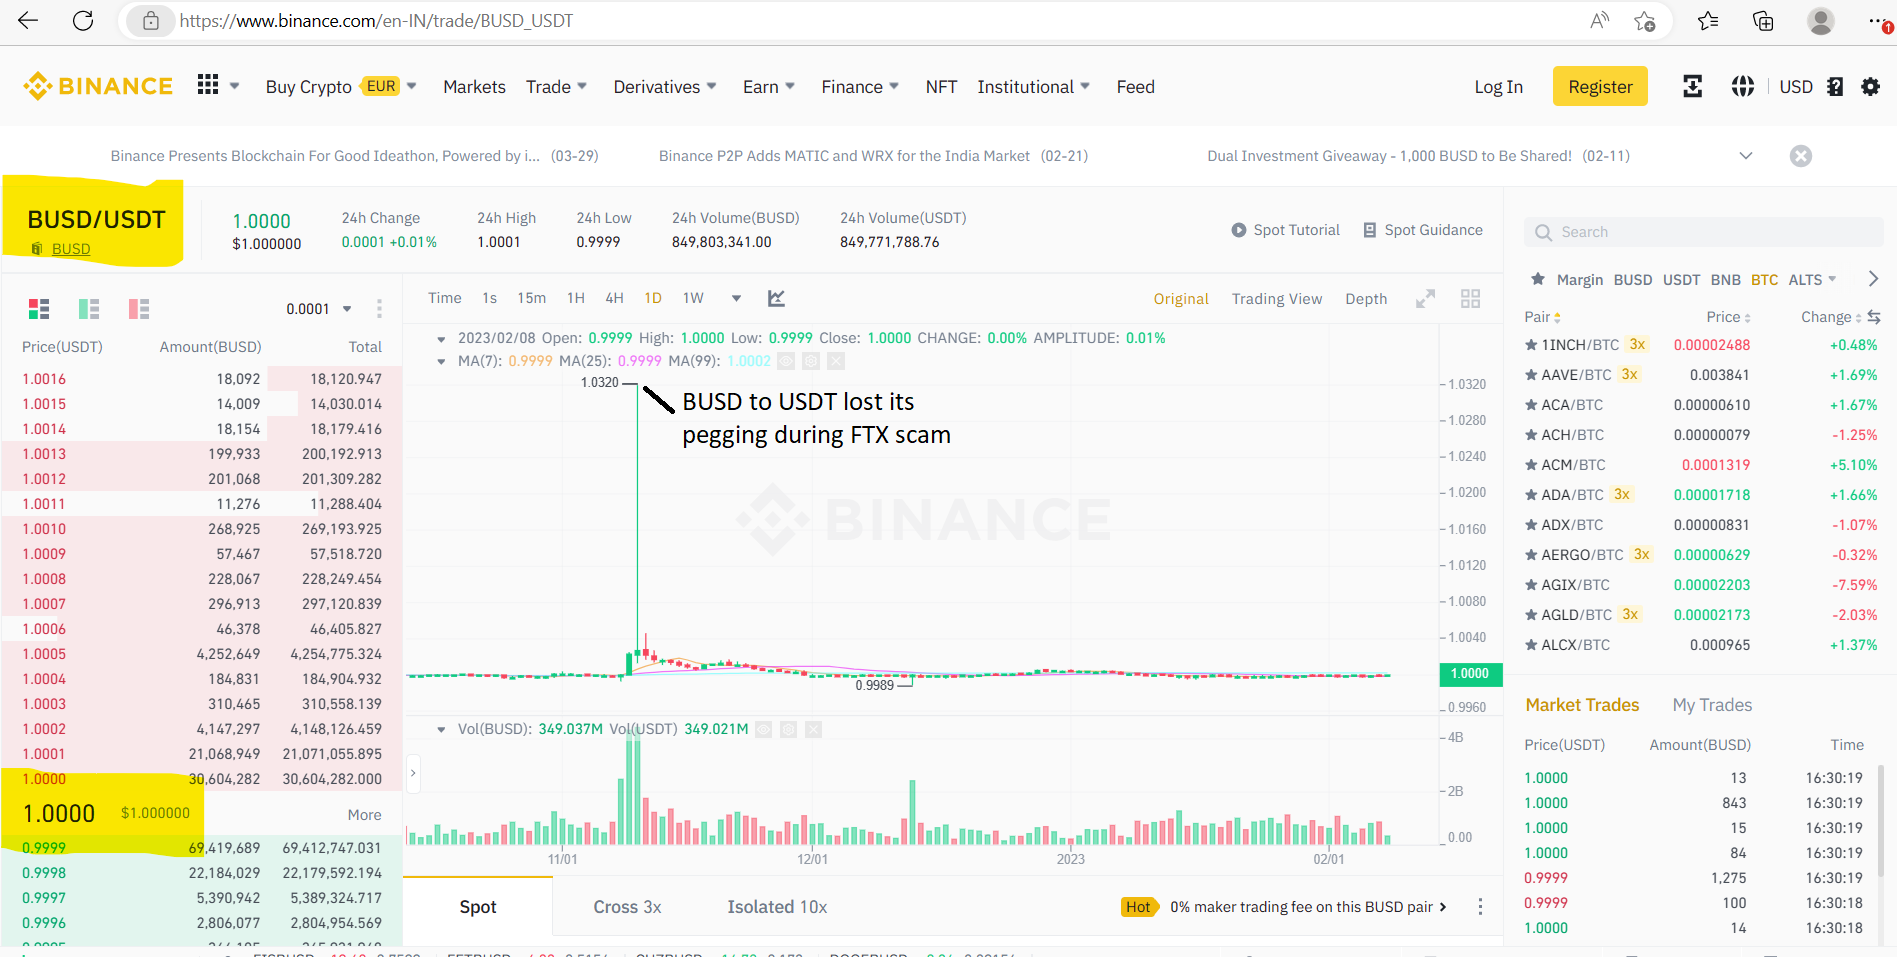Click More under order book price
The width and height of the screenshot is (1897, 957).
tap(364, 815)
